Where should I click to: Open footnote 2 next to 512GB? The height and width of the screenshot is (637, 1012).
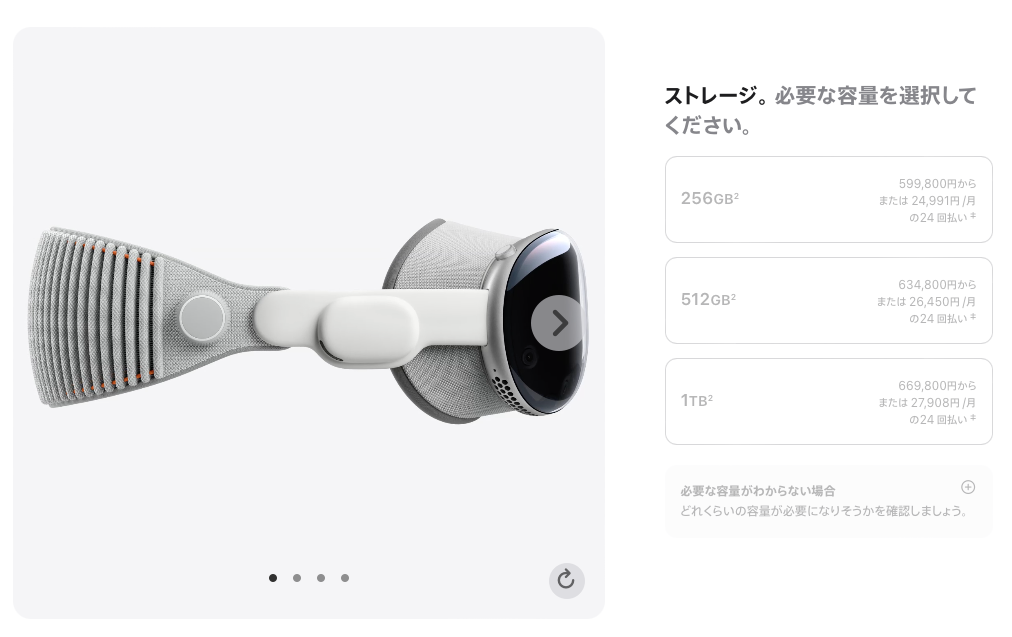click(734, 295)
